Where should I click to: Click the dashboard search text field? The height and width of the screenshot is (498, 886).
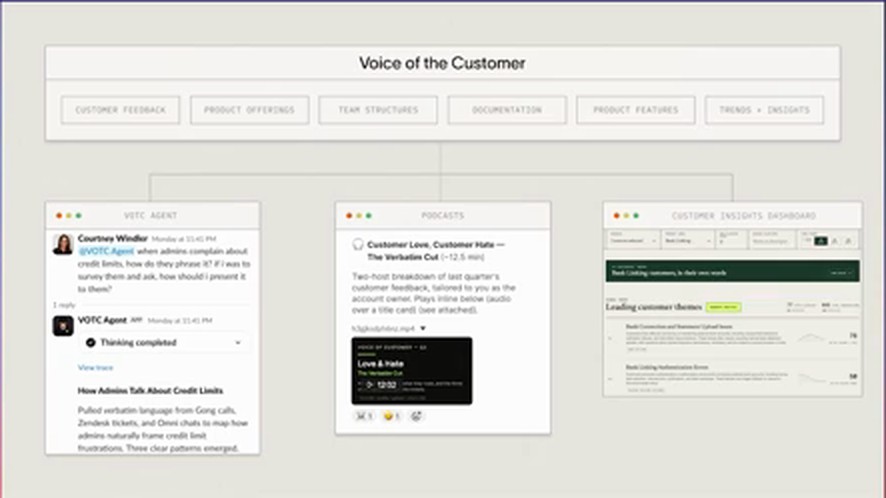tap(771, 241)
